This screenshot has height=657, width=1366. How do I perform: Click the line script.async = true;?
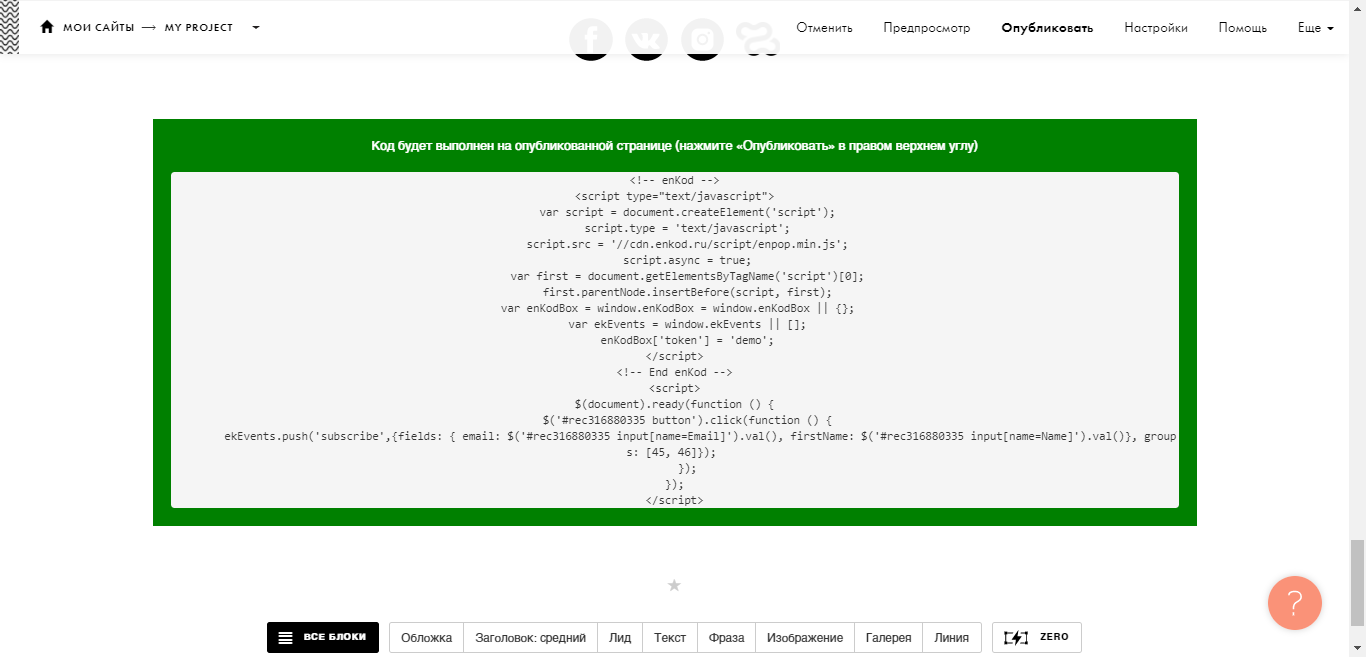tap(687, 260)
